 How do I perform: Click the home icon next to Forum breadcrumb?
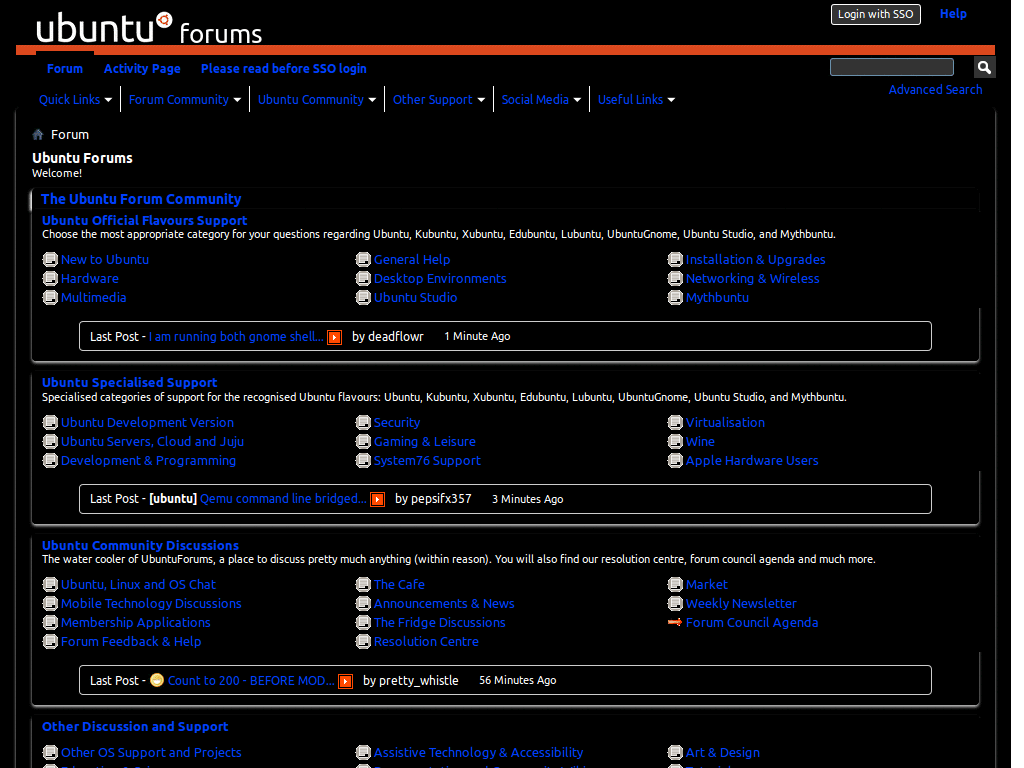click(x=40, y=134)
